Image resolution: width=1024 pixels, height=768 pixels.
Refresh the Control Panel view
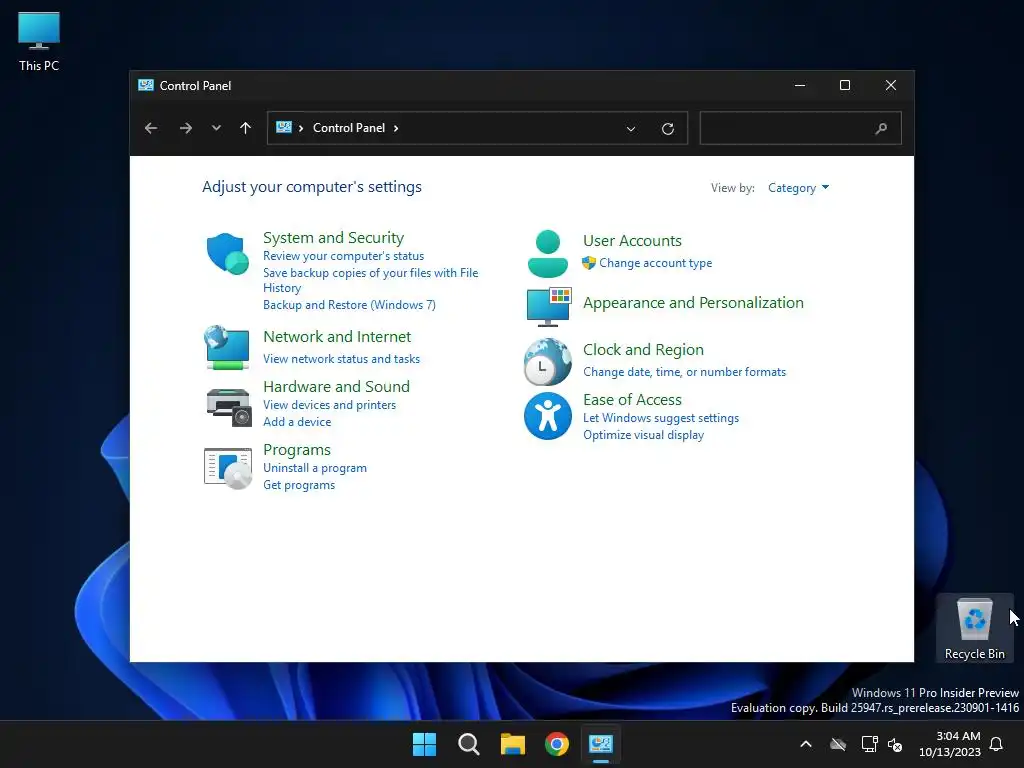click(x=667, y=129)
